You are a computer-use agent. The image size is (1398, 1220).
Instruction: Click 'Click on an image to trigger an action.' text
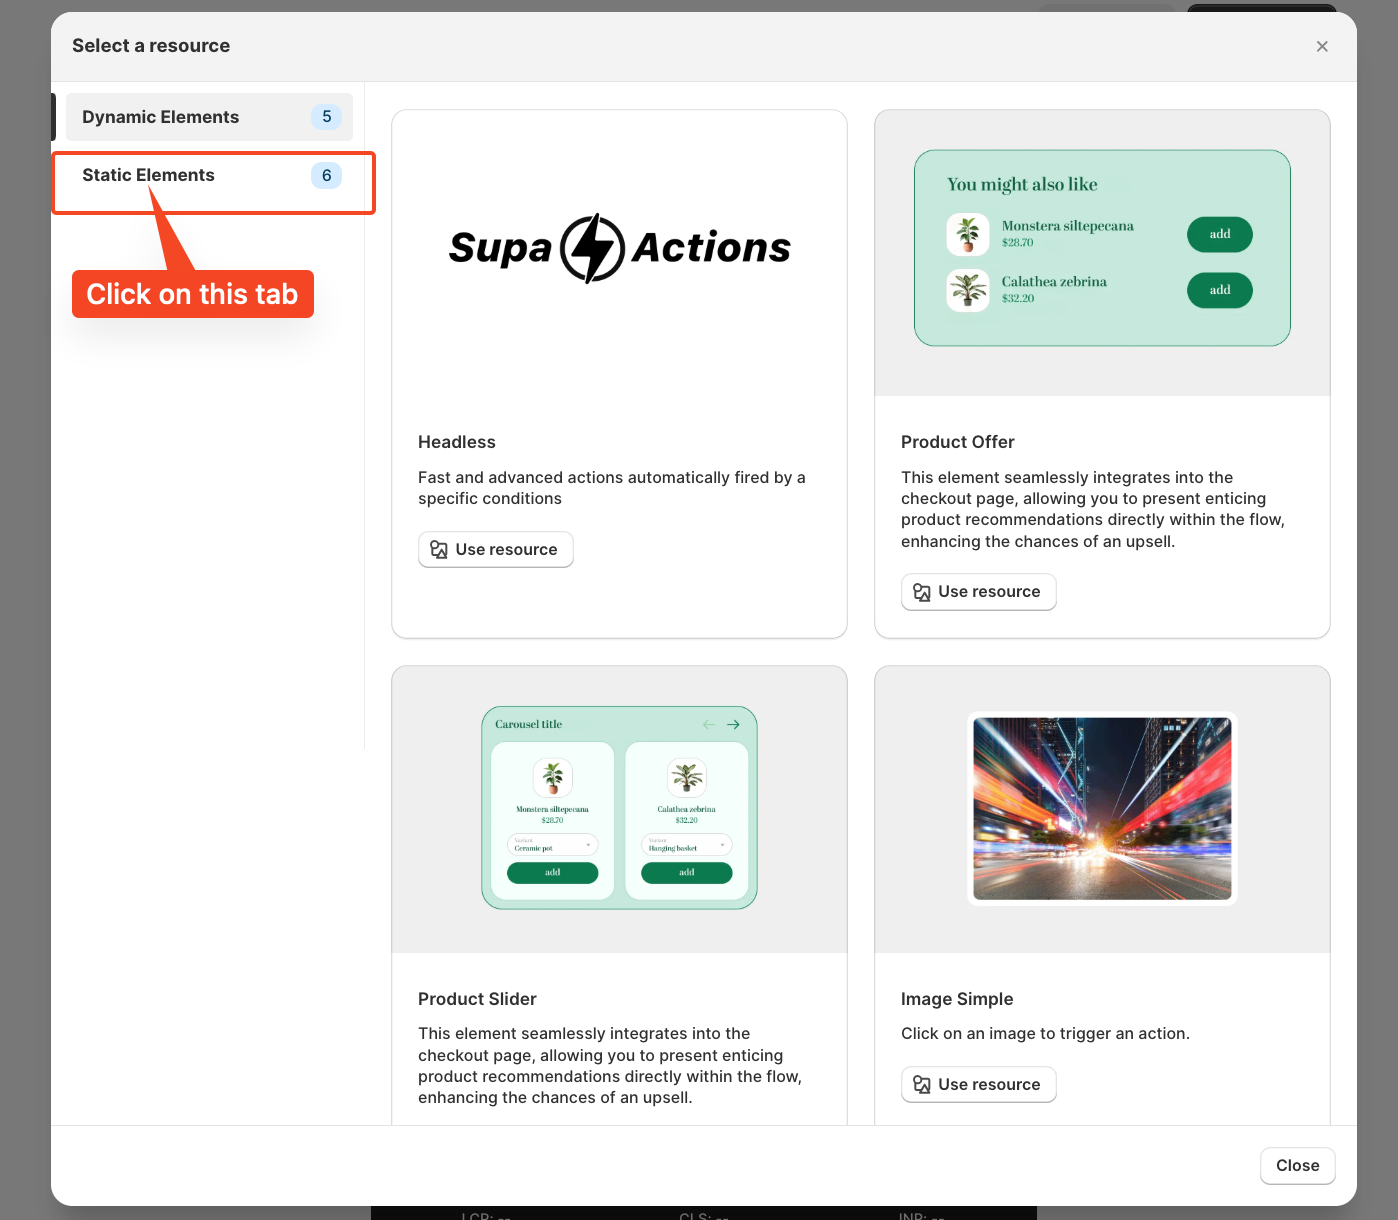click(1045, 1034)
